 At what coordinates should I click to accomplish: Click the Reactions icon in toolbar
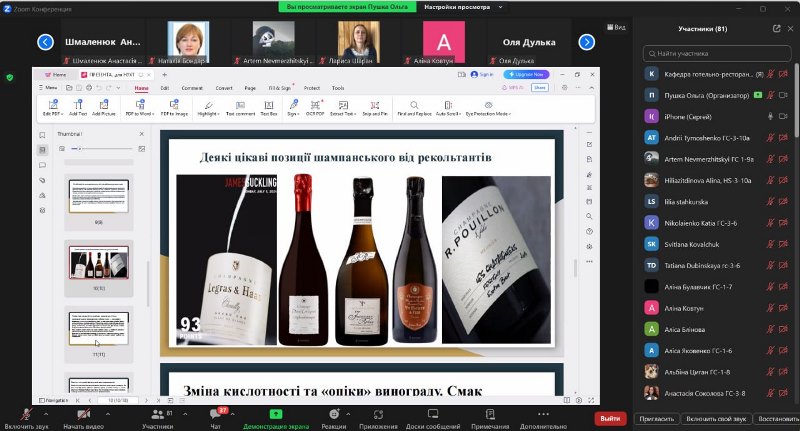click(333, 415)
